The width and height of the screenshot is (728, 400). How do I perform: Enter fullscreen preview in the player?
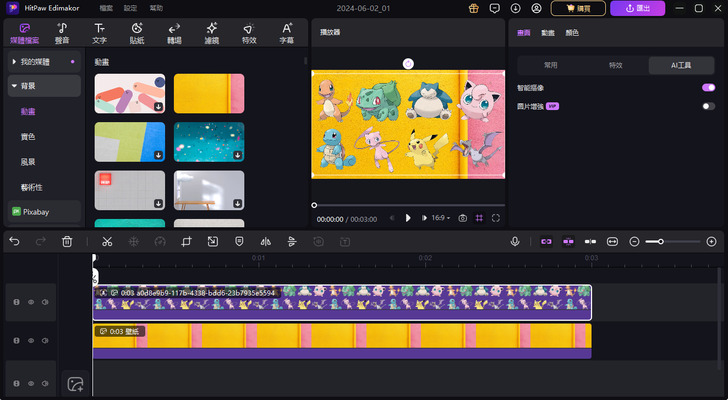[495, 217]
